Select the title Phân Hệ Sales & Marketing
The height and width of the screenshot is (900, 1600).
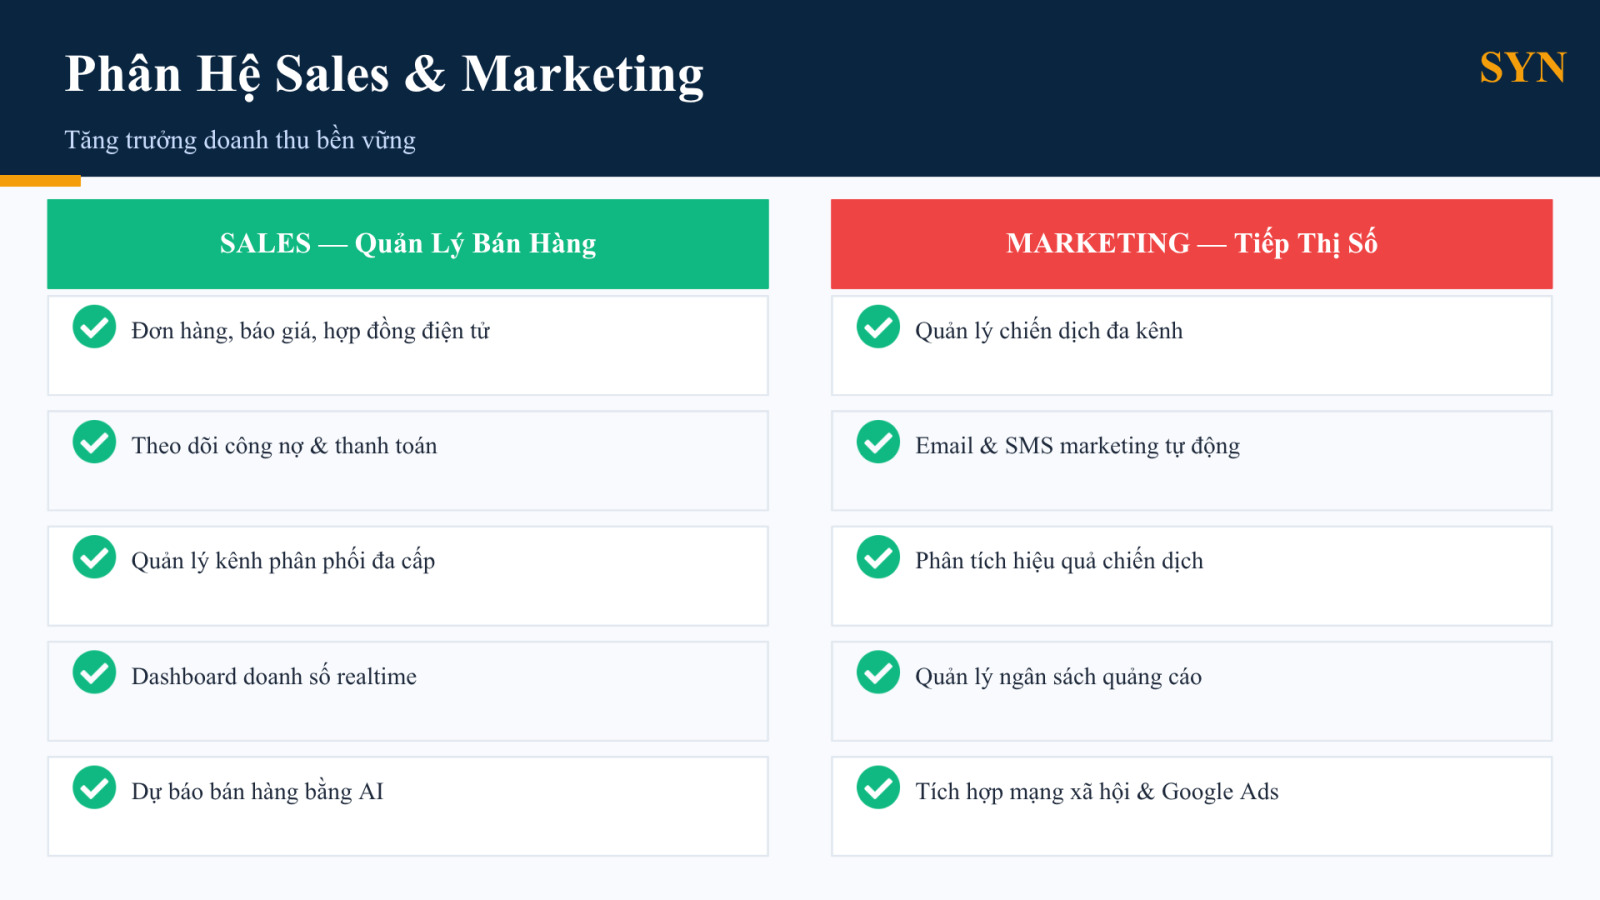384,75
